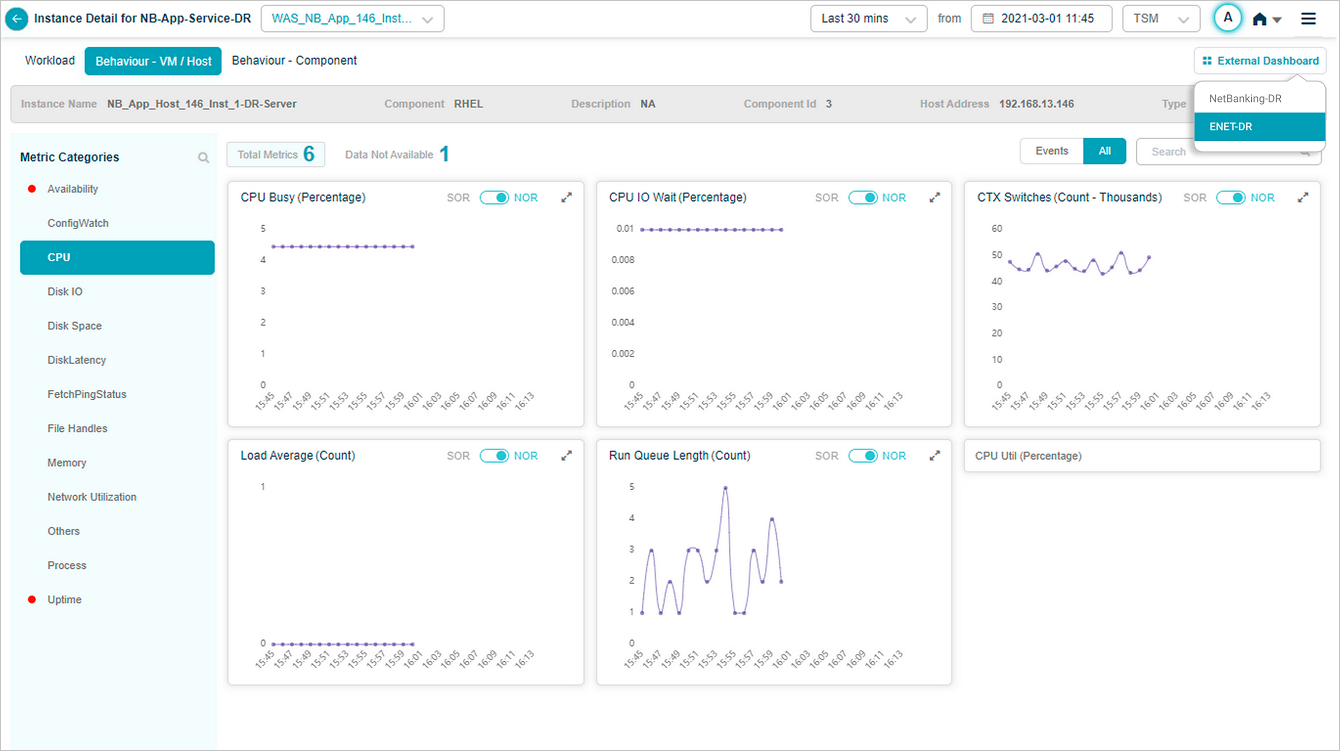Click the back arrow icon
The image size is (1340, 751).
click(17, 19)
